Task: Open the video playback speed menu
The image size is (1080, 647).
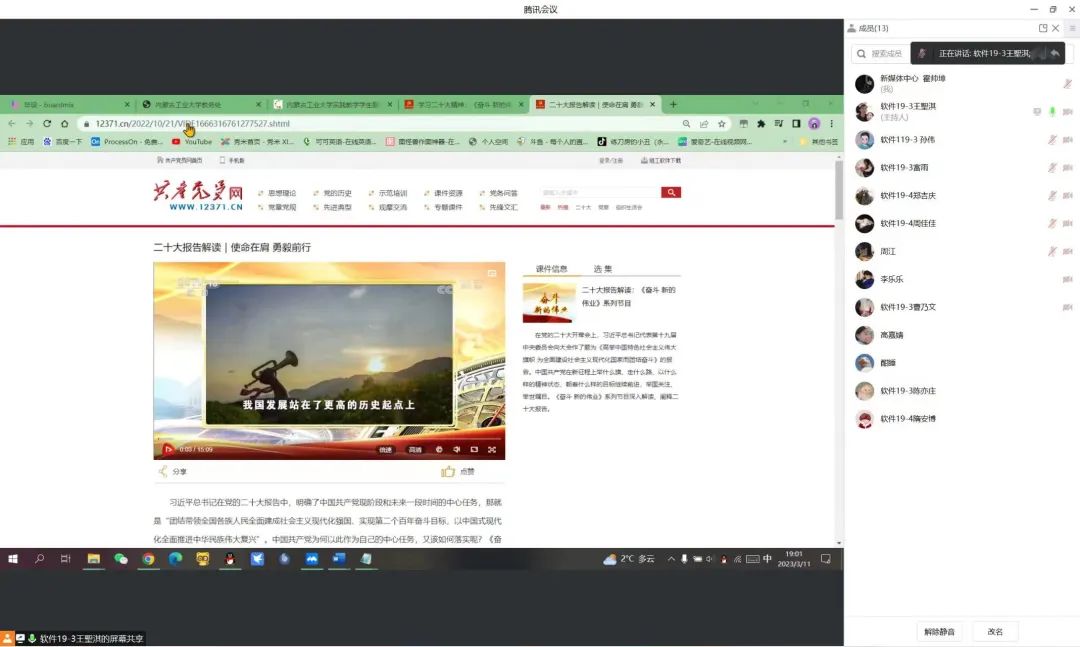Action: 386,450
